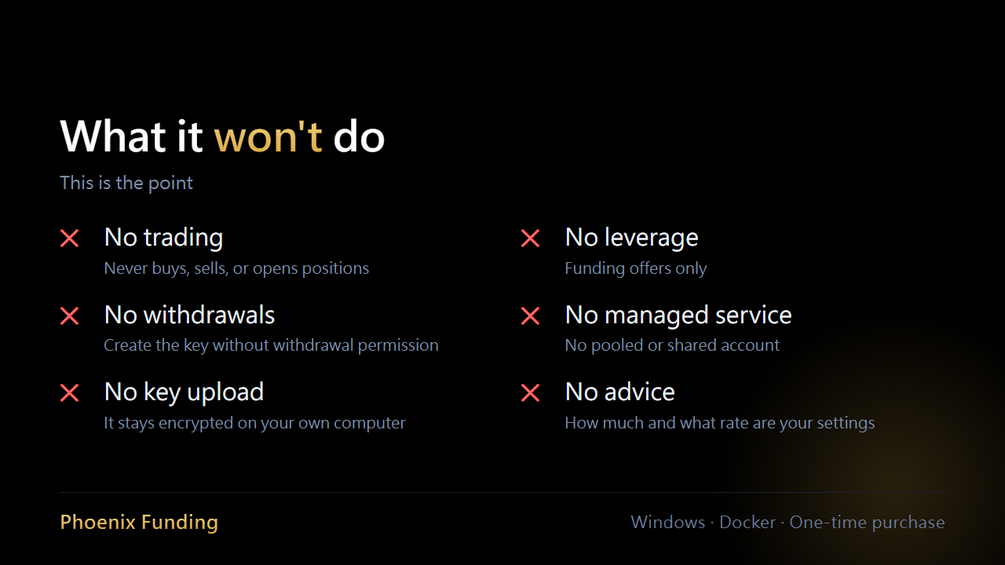Click the red X beside No key upload
Image resolution: width=1005 pixels, height=565 pixels.
tap(70, 393)
